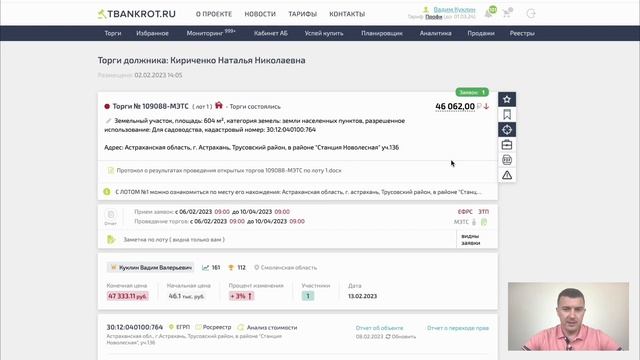640x360 pixels.
Task: Click the Торги № 109088-МЭТС title
Action: point(151,106)
